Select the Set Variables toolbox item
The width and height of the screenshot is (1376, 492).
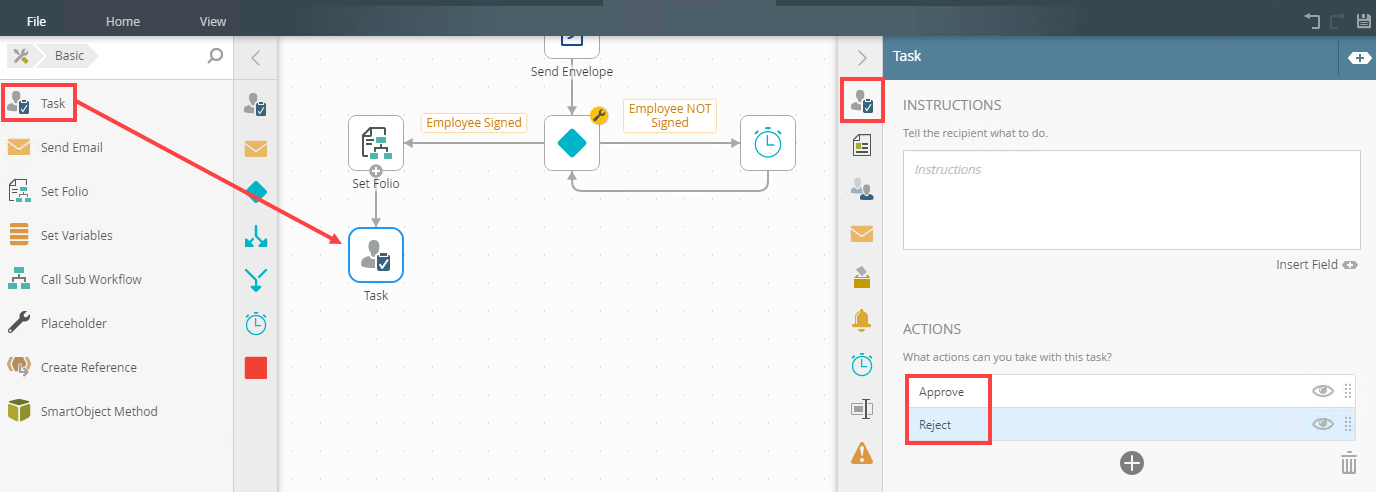pos(76,236)
